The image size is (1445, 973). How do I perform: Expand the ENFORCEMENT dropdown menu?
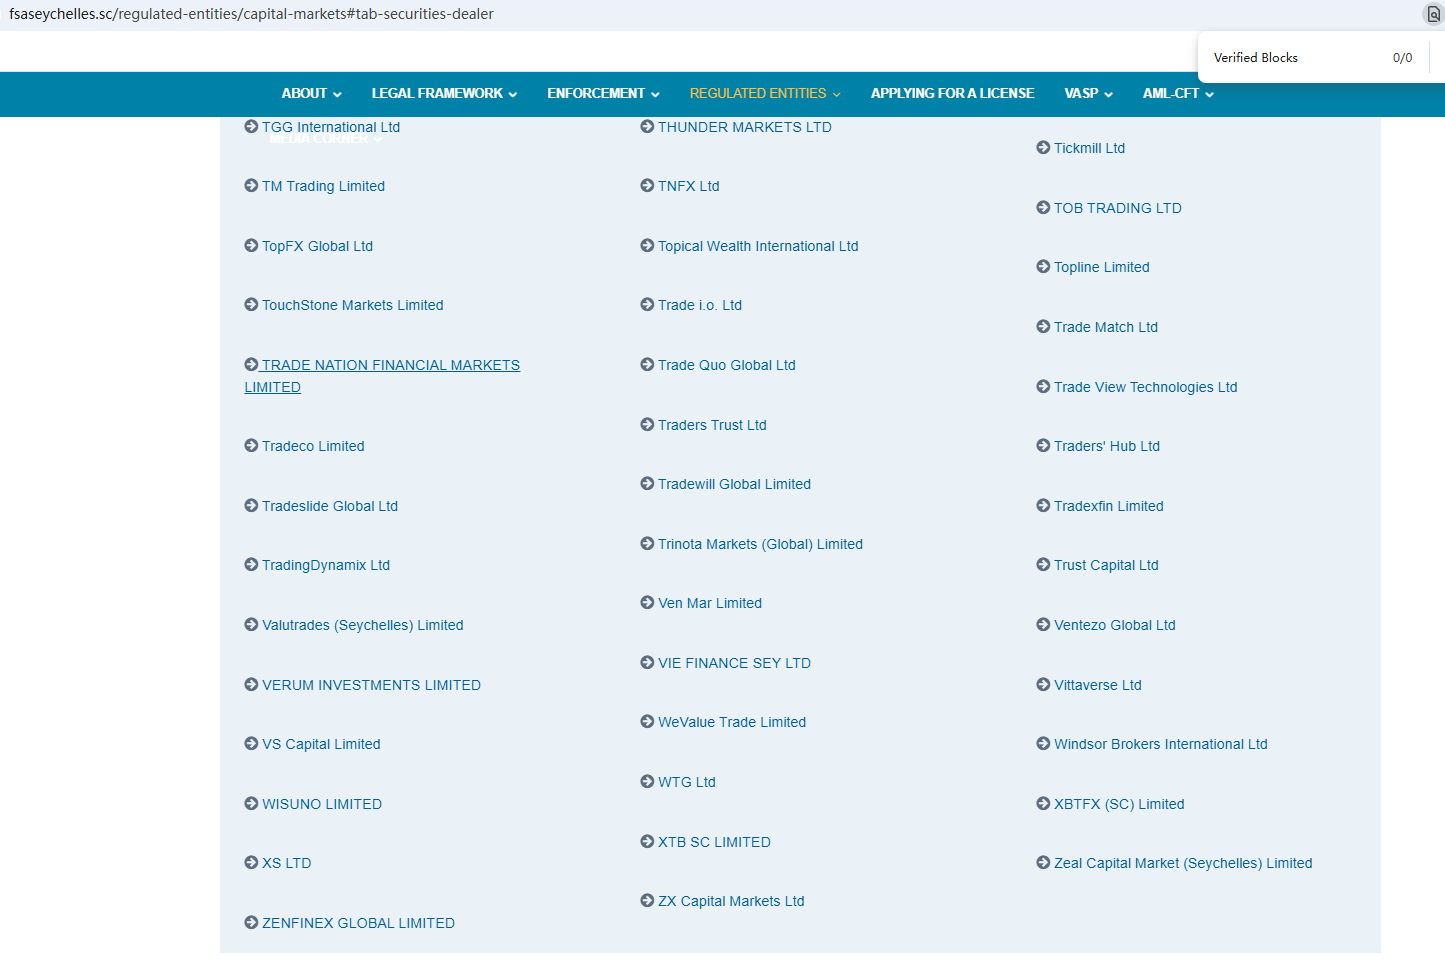point(603,93)
